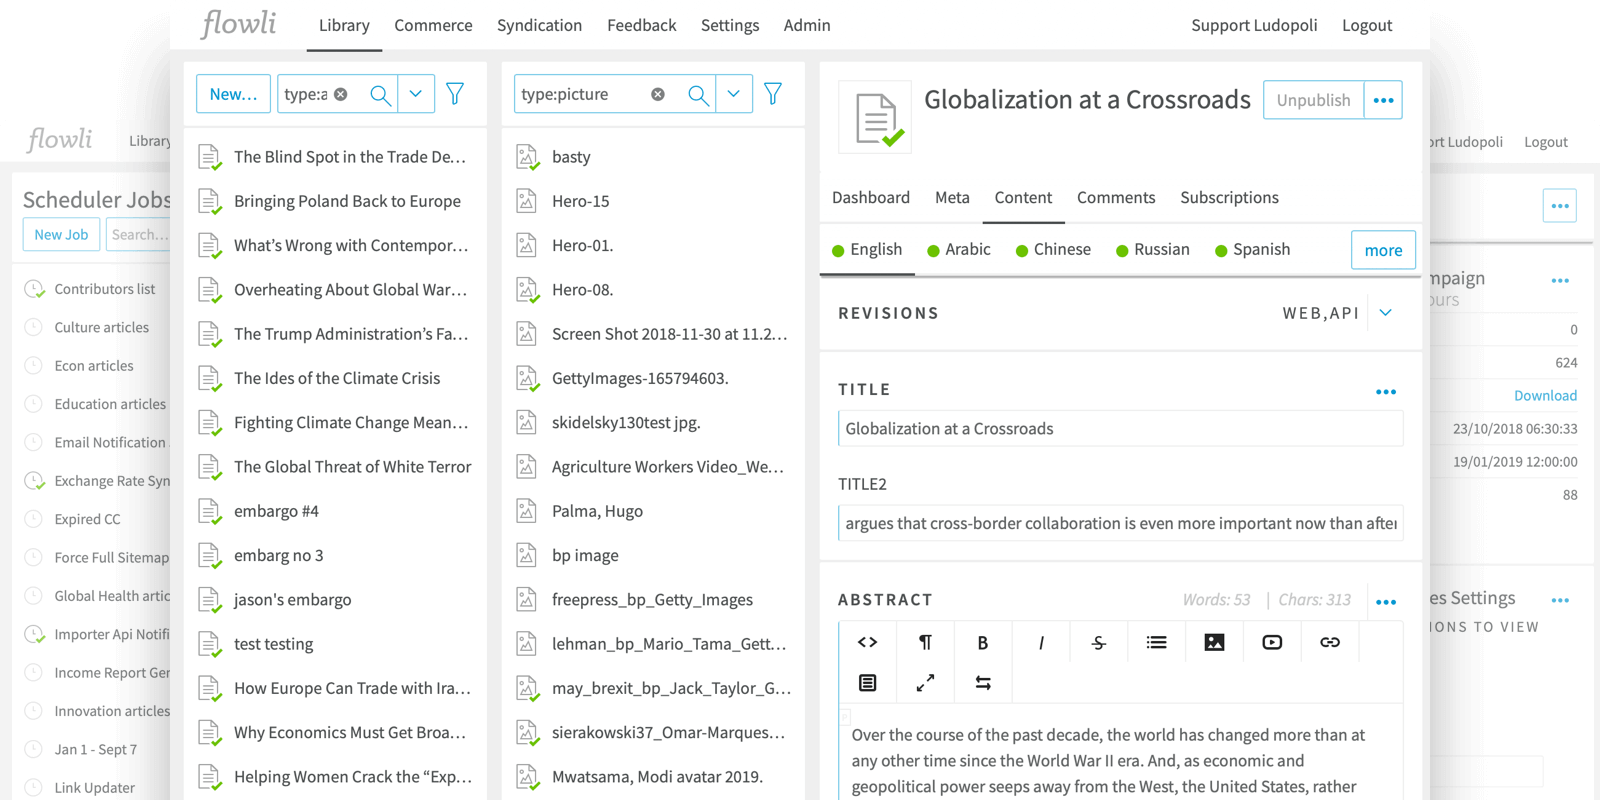Click Download link in background panel
This screenshot has width=1600, height=800.
tap(1545, 396)
